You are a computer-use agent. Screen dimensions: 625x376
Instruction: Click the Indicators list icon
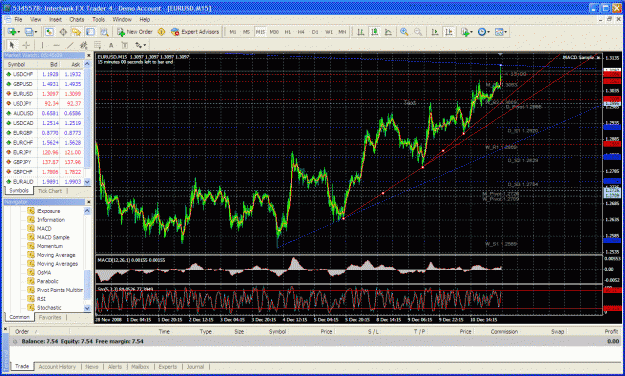point(465,32)
